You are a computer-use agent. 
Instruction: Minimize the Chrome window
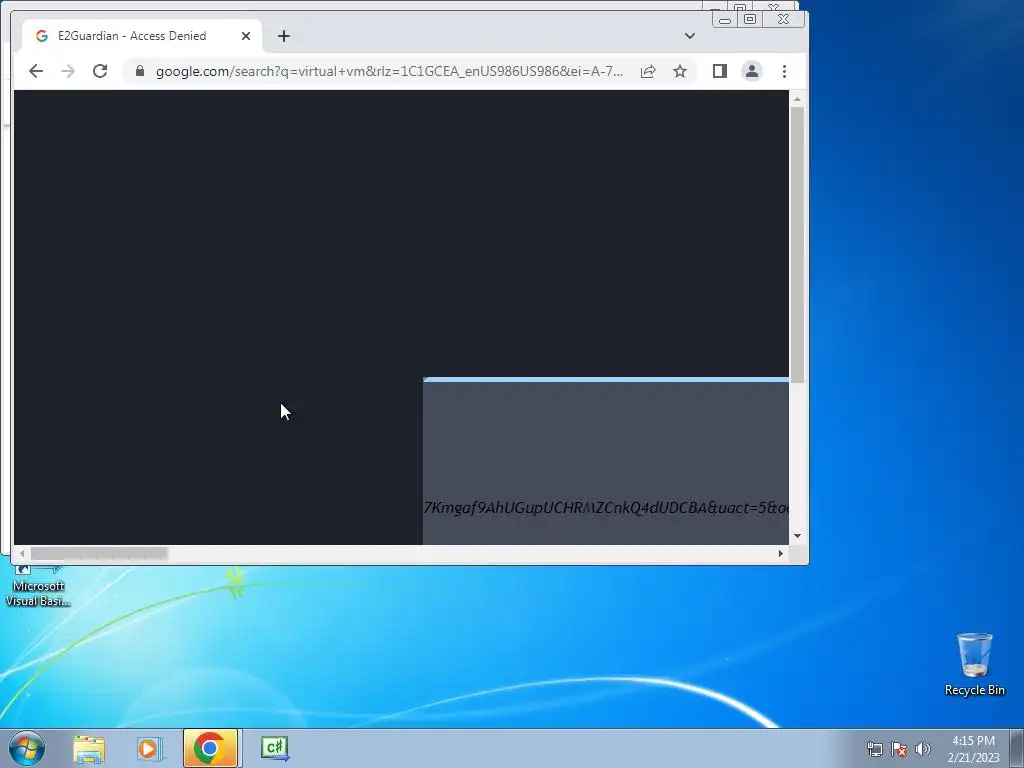click(x=725, y=20)
